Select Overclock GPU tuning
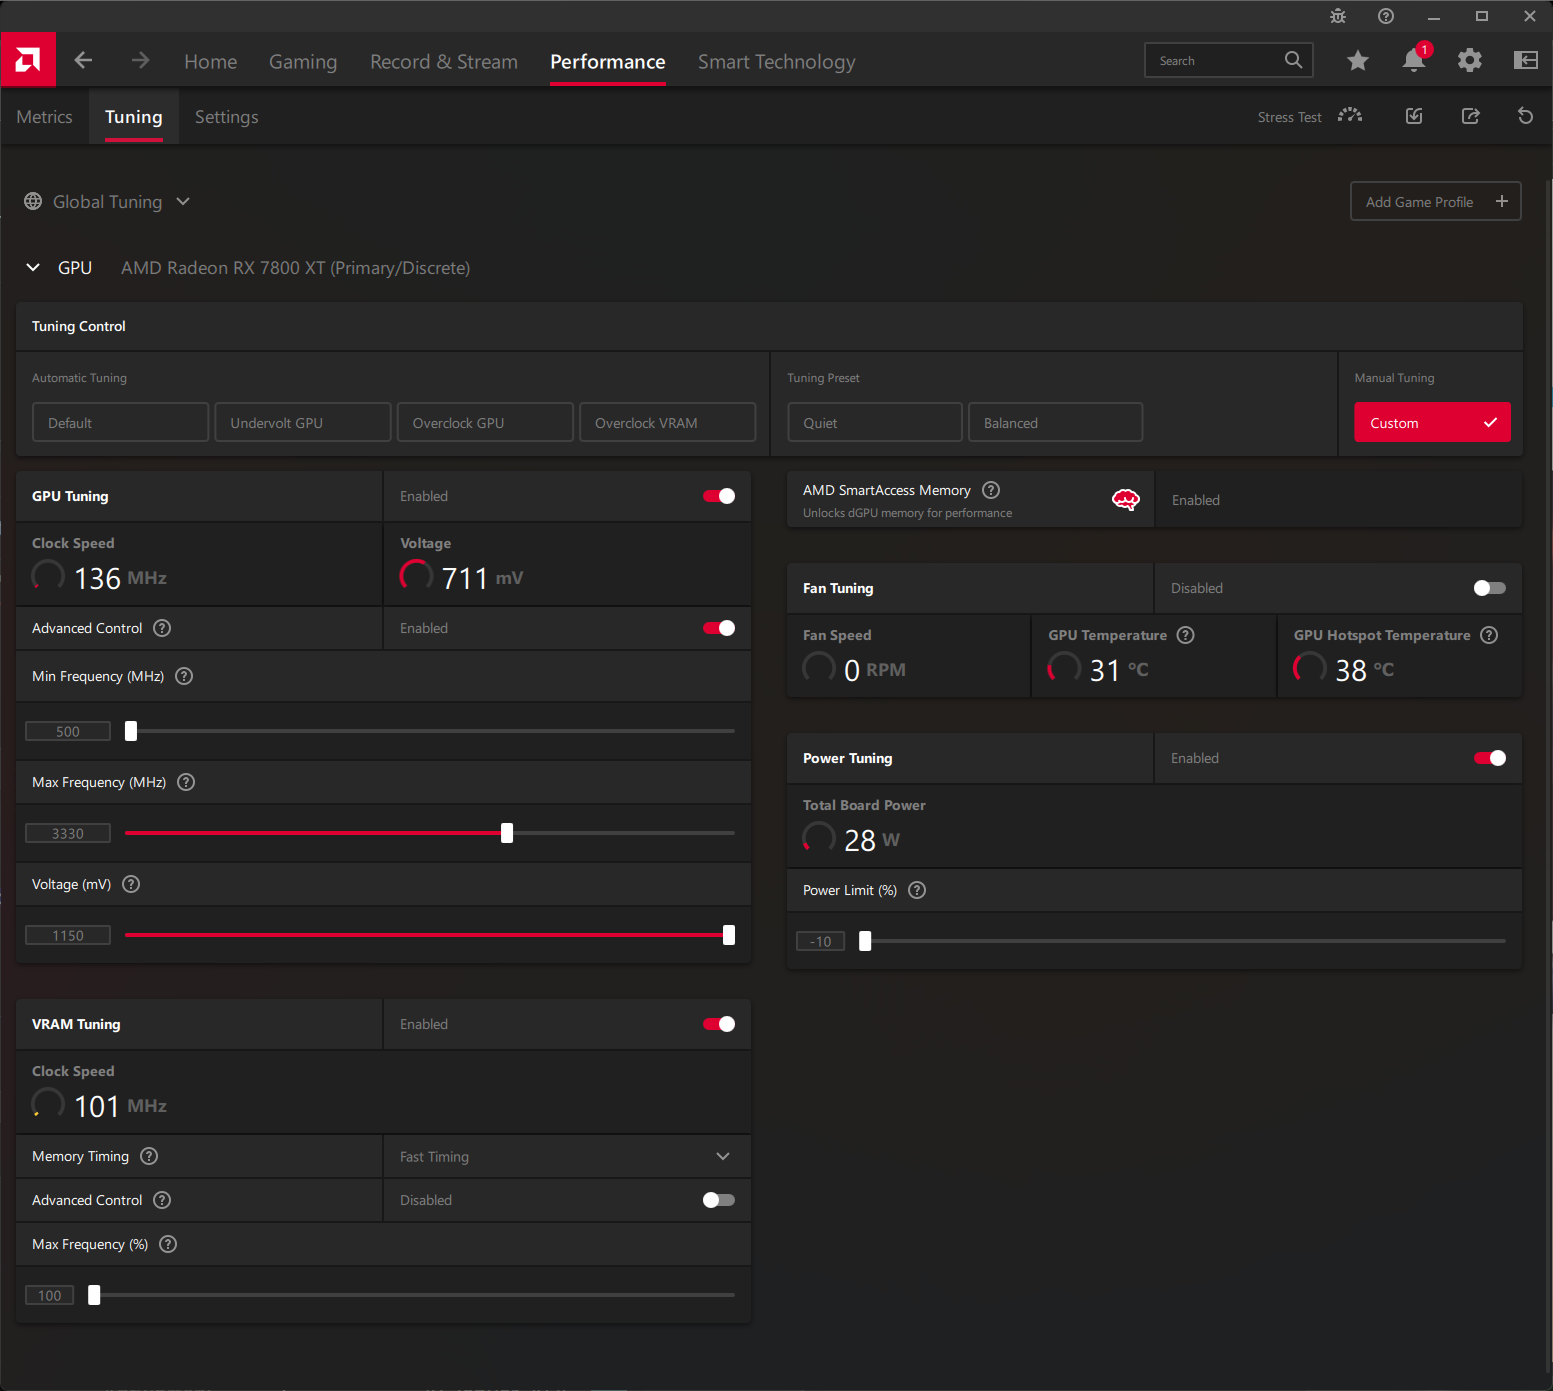The width and height of the screenshot is (1553, 1391). click(486, 422)
